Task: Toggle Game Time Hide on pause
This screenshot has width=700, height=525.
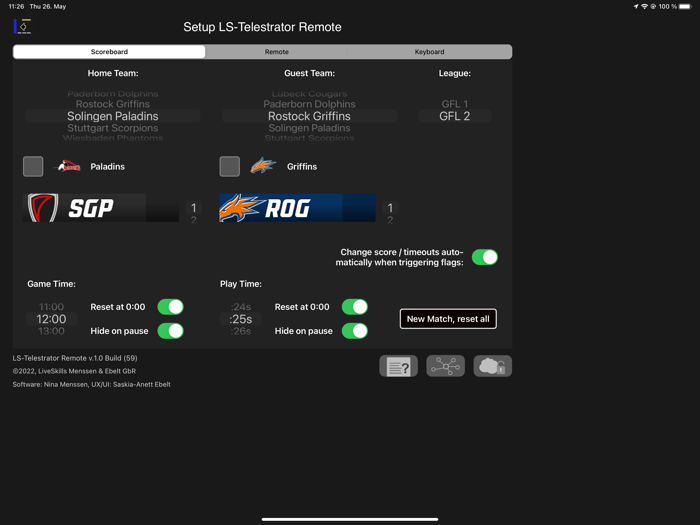Action: click(171, 331)
